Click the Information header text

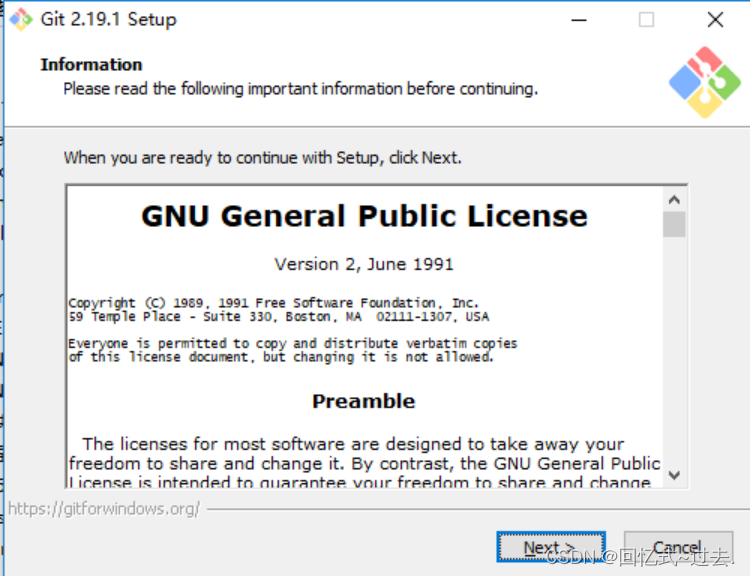tap(91, 65)
